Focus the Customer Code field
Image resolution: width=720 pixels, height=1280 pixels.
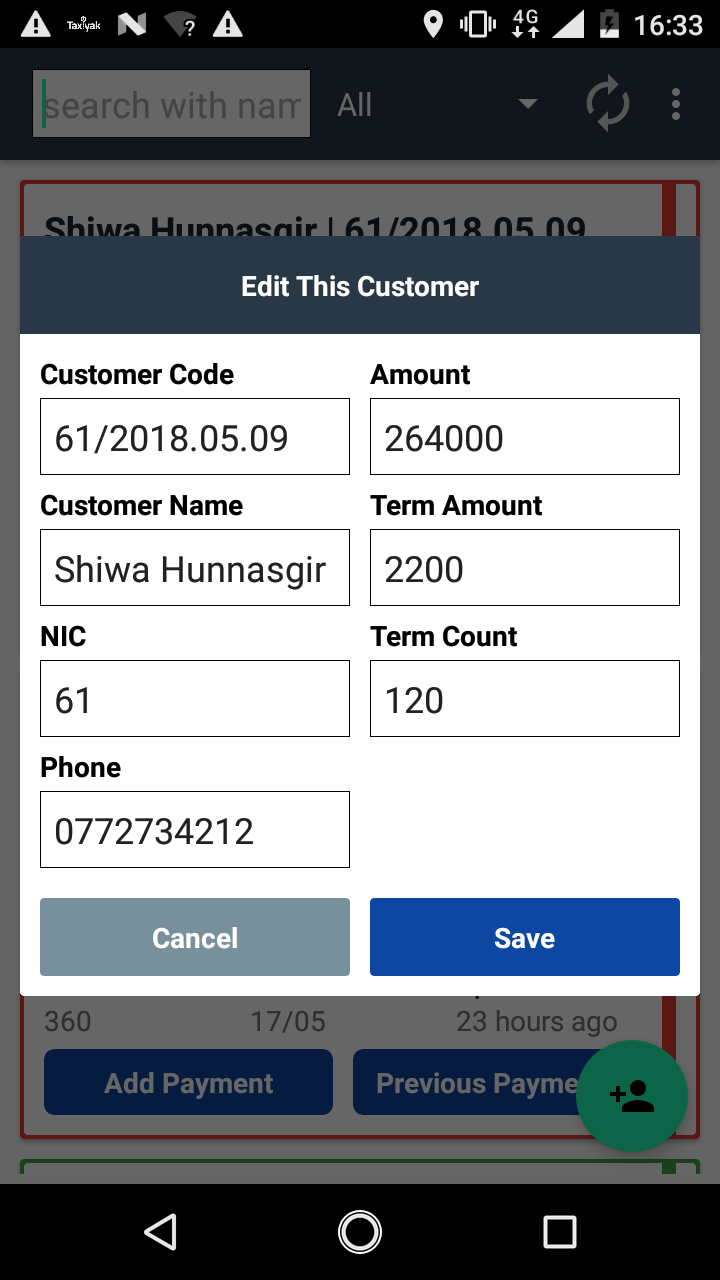click(x=195, y=437)
